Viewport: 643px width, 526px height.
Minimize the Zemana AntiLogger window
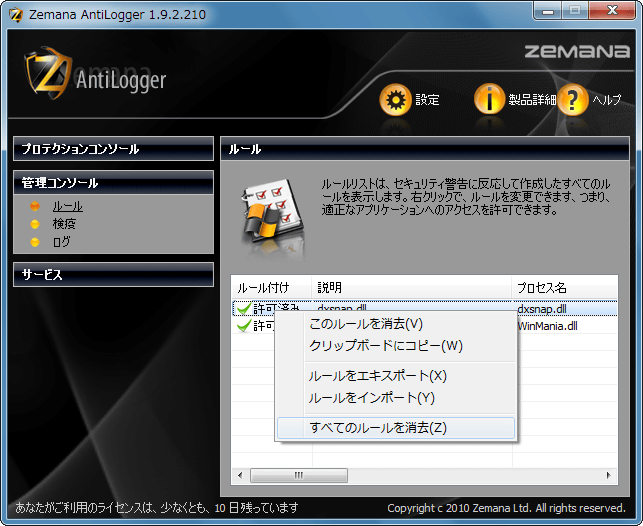(x=548, y=11)
